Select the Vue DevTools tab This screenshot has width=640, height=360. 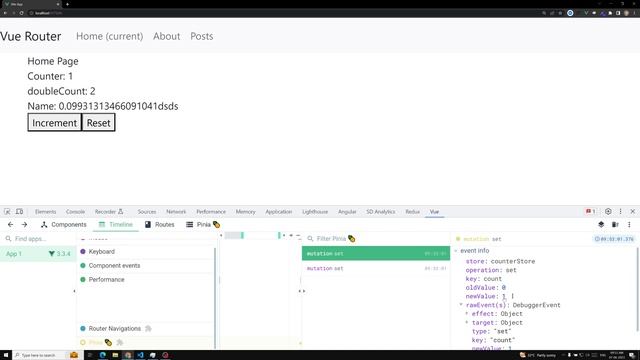coord(434,211)
